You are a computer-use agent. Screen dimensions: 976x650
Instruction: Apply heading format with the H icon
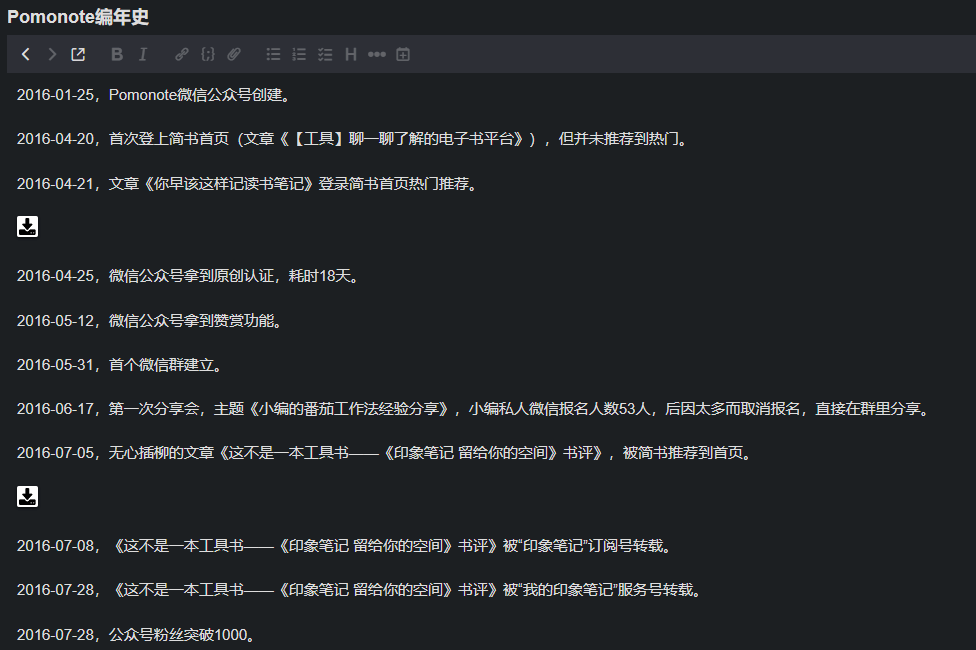click(x=351, y=54)
